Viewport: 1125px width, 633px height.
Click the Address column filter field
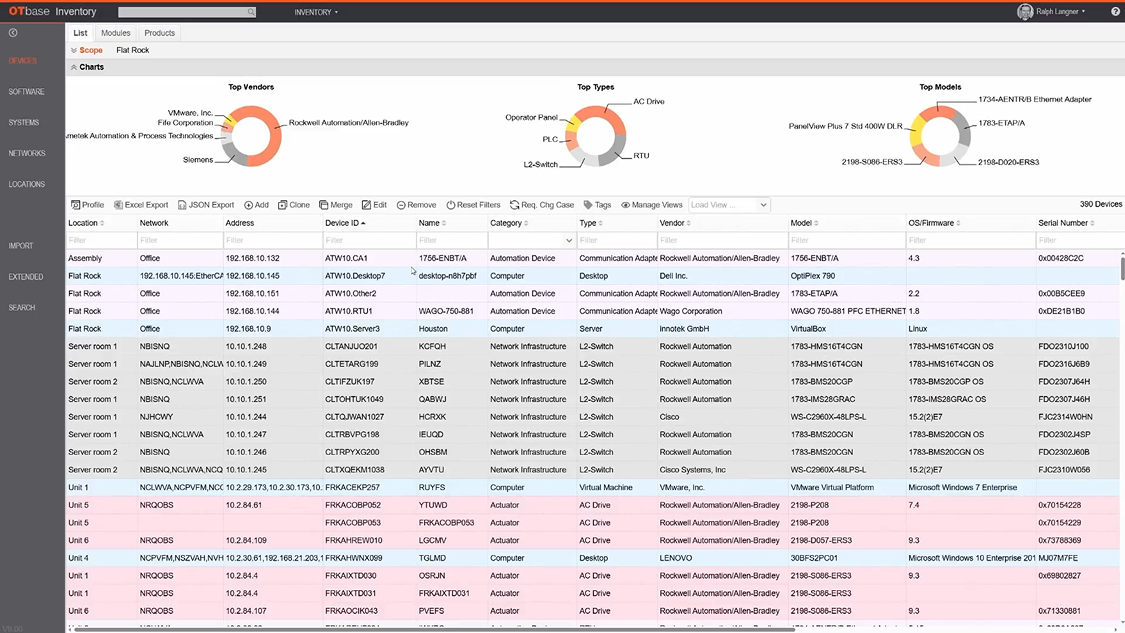click(273, 240)
